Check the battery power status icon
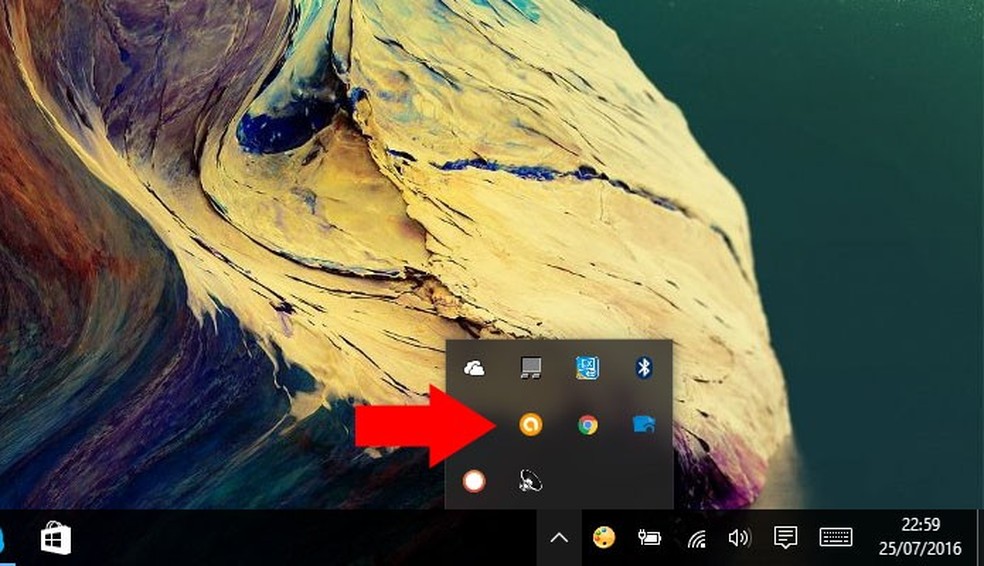The width and height of the screenshot is (984, 566). (649, 538)
